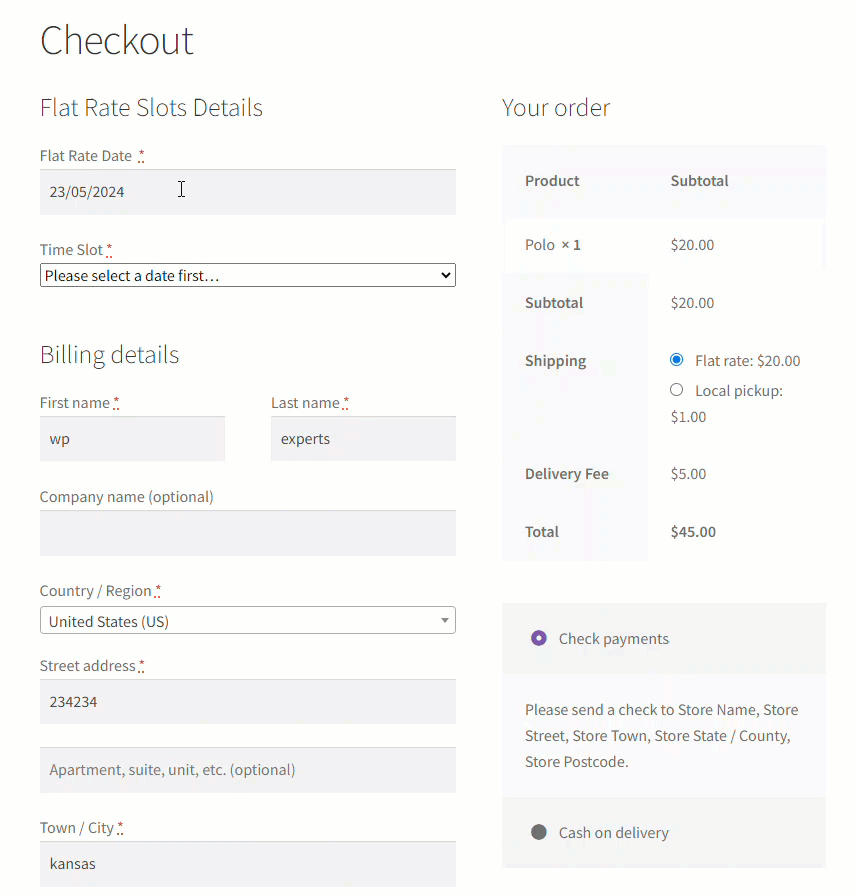This screenshot has width=856, height=896.
Task: Click the First name field
Action: (132, 438)
